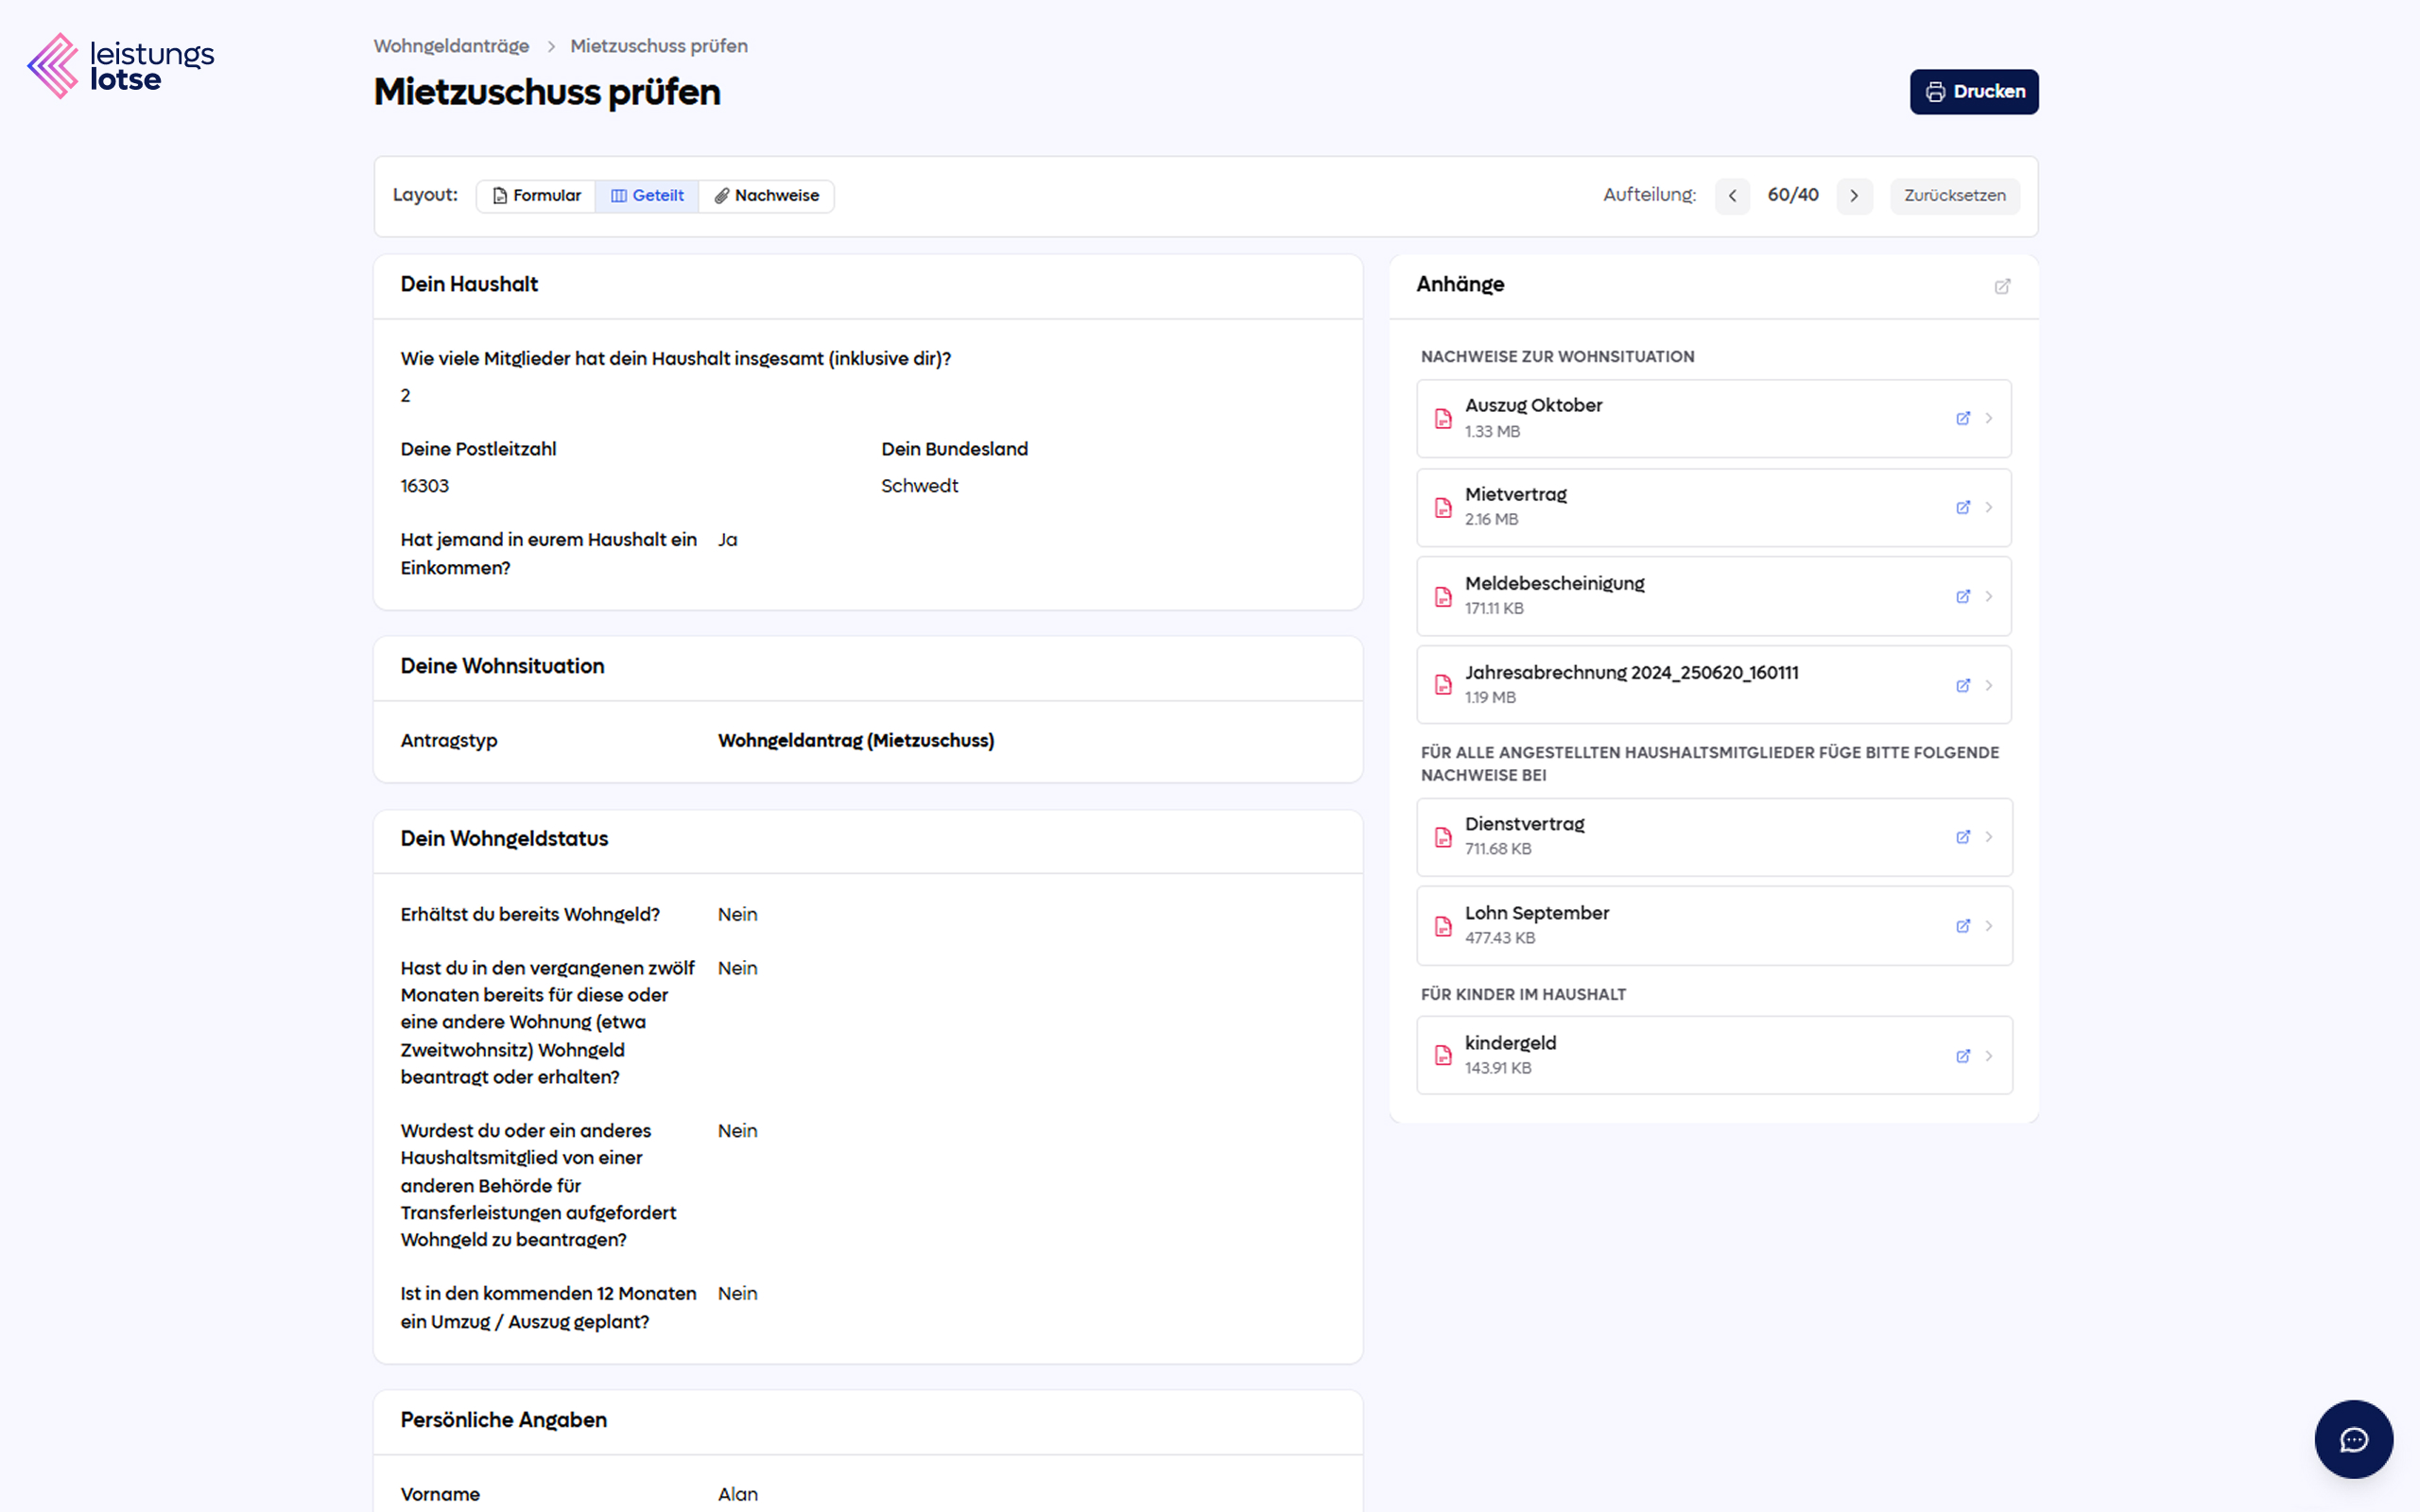Screen dimensions: 2420x1512
Task: Expand Auszug Oktober with chevron arrow
Action: 1989,418
